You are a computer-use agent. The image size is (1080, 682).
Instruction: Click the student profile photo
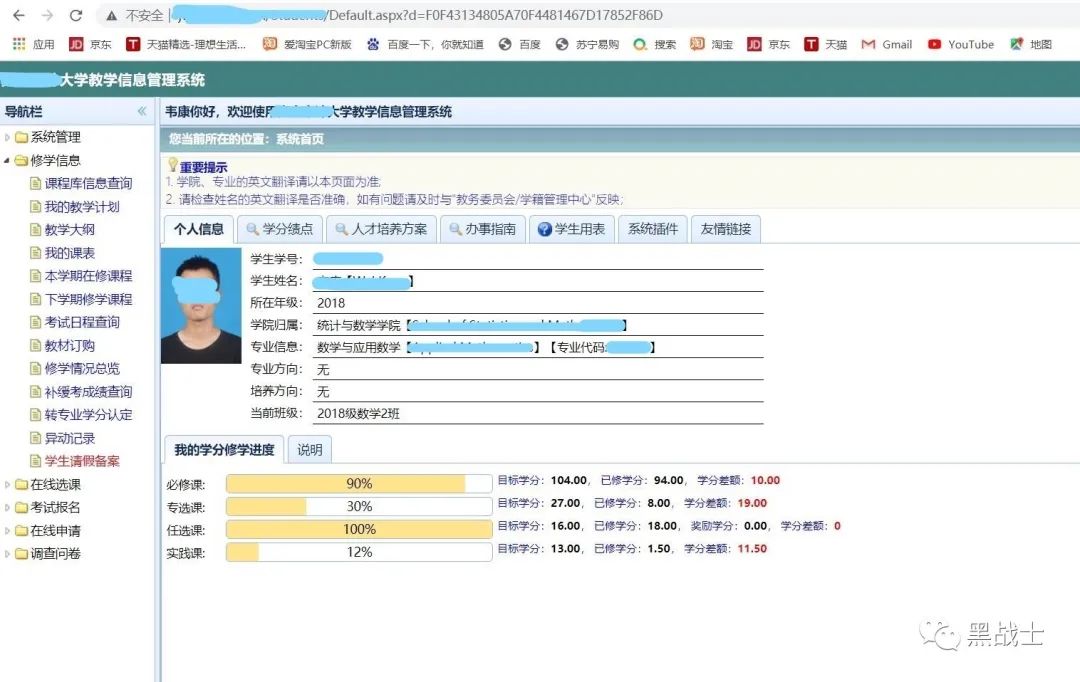[201, 306]
